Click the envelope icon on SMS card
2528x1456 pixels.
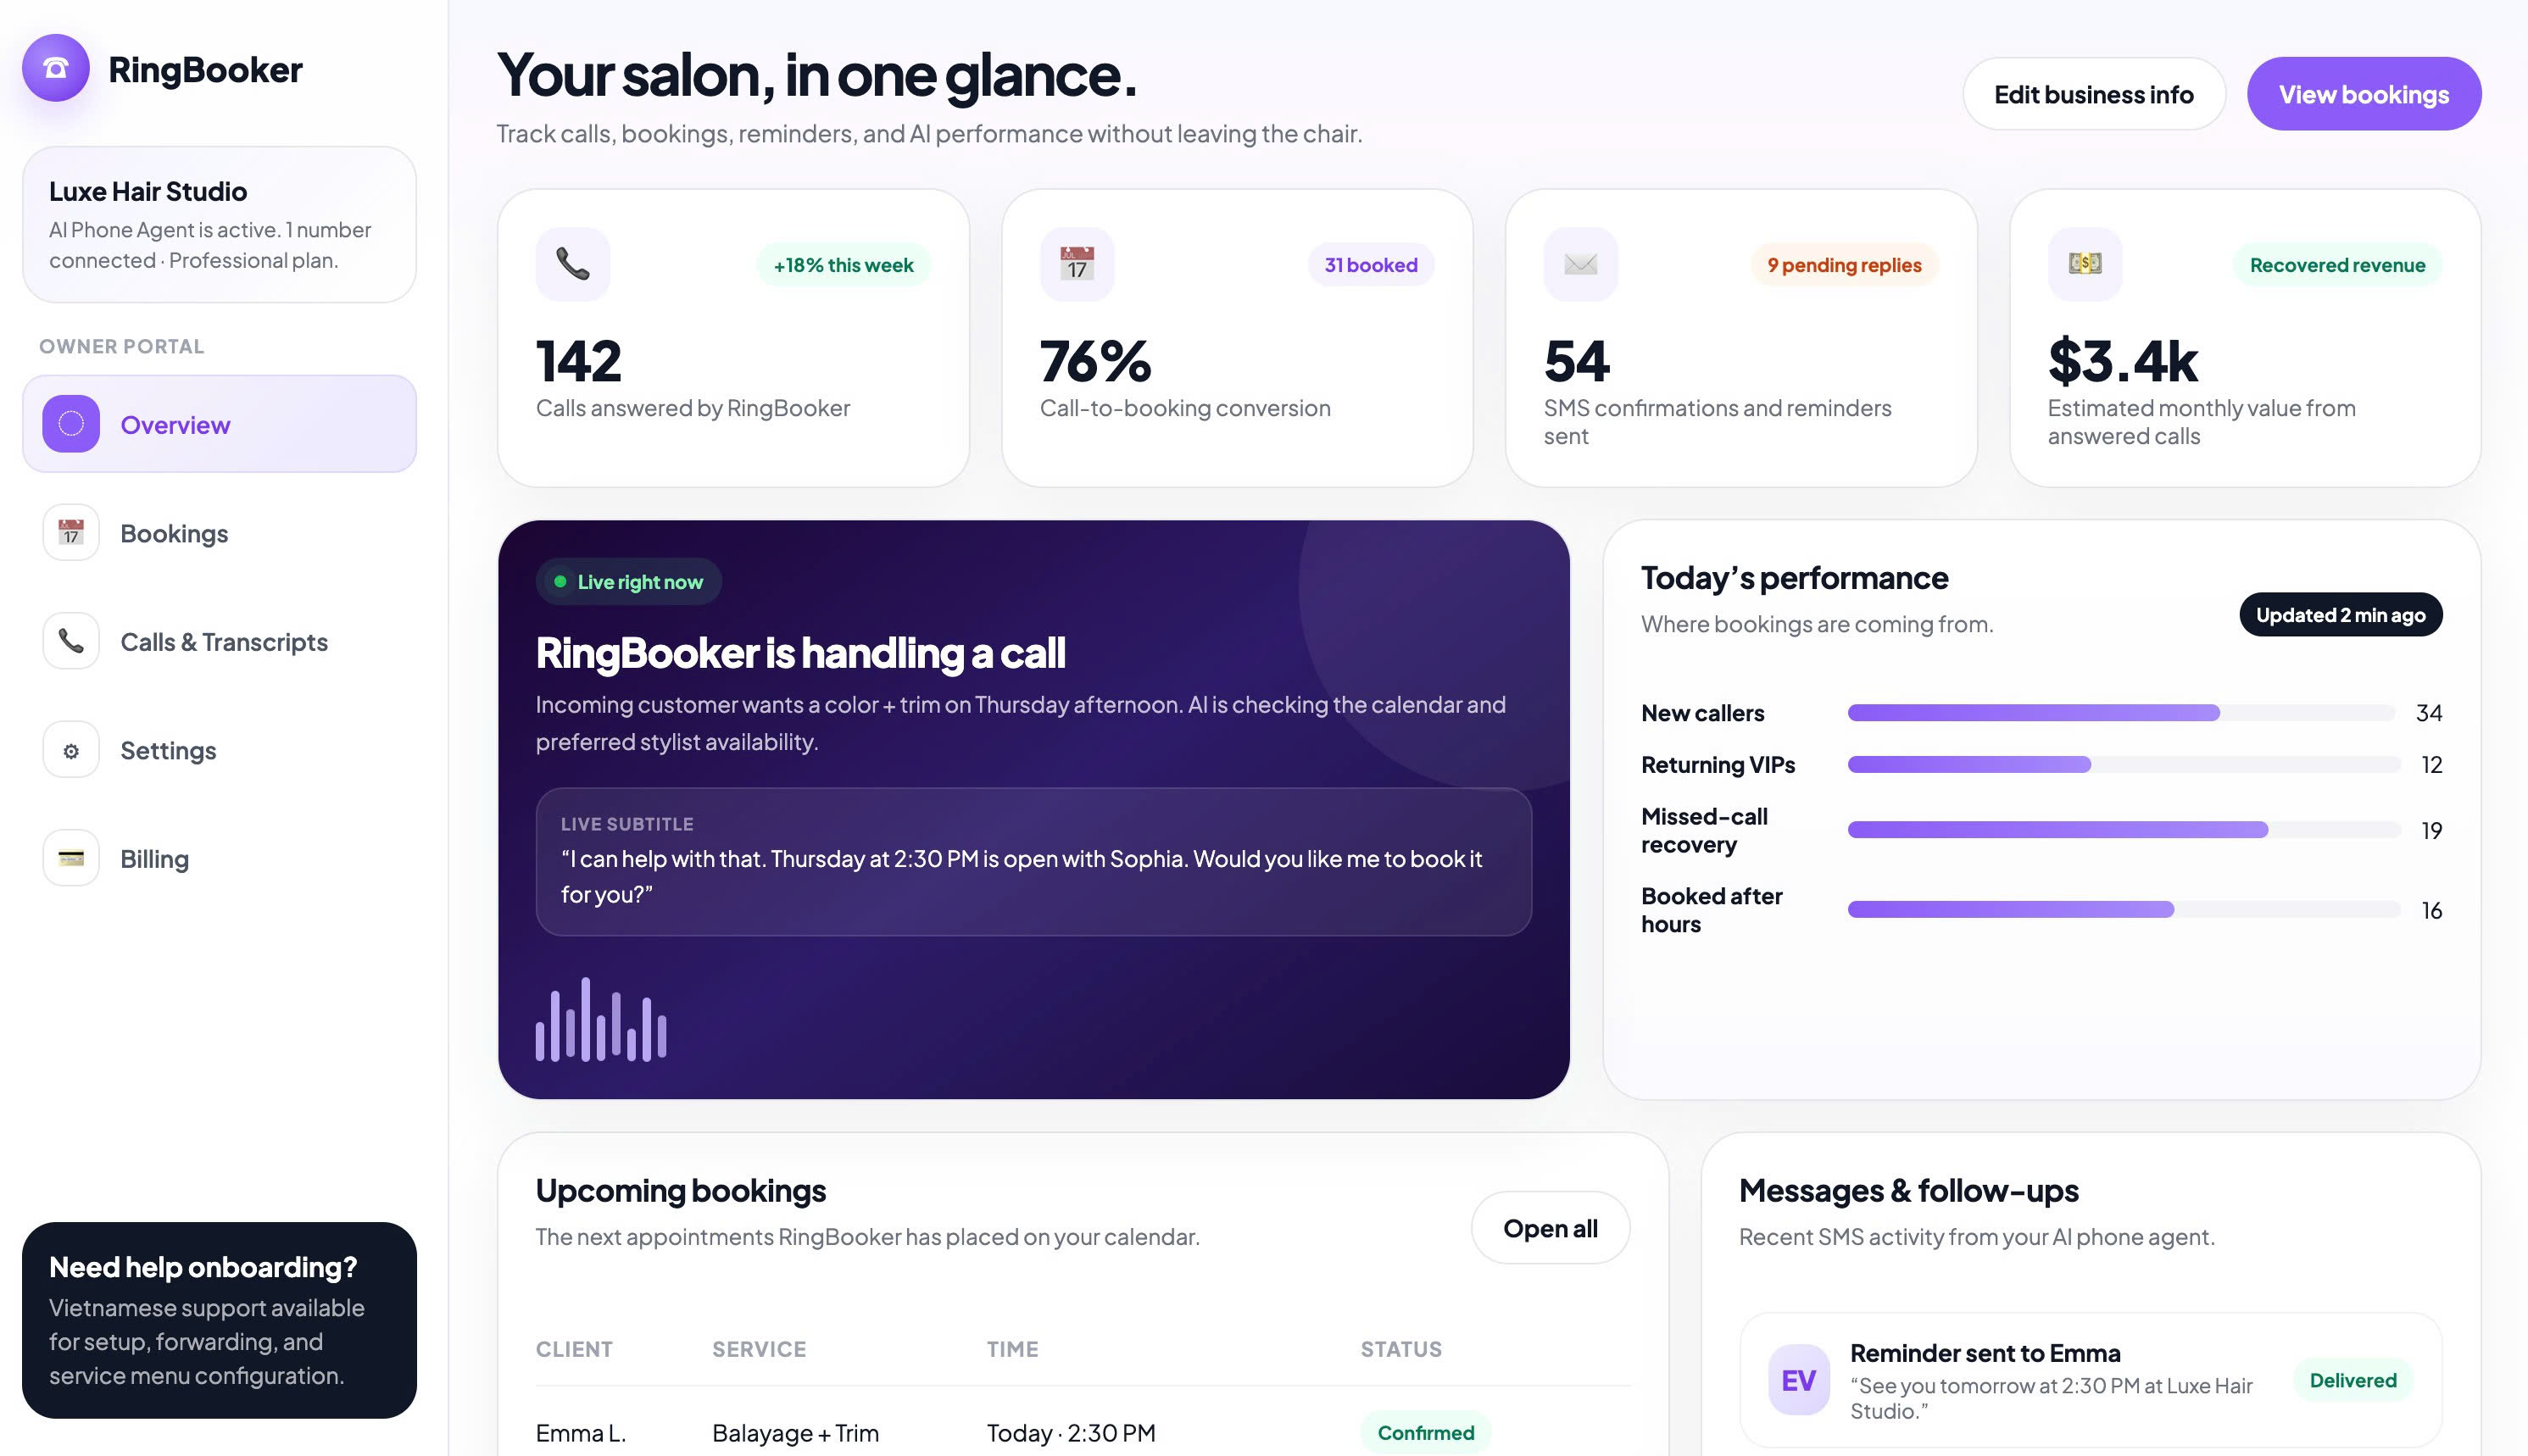[x=1581, y=264]
